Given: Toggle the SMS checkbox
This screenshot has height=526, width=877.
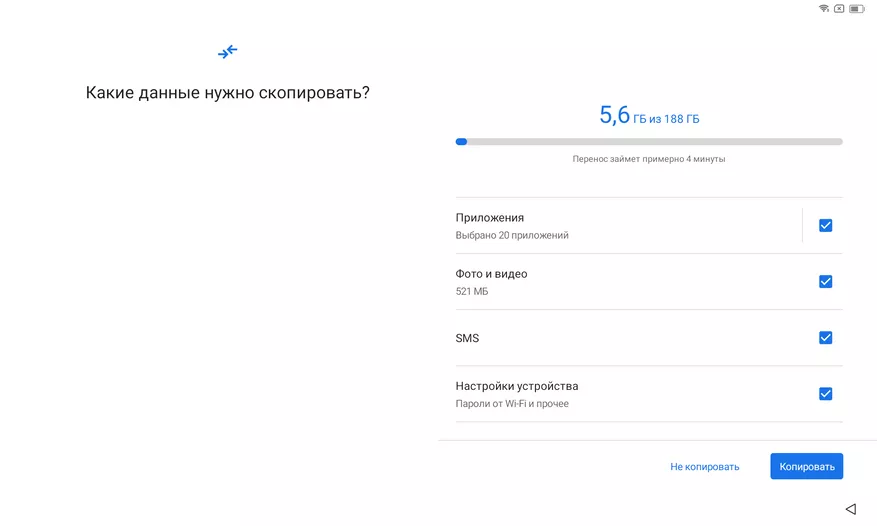Looking at the screenshot, I should tap(825, 338).
